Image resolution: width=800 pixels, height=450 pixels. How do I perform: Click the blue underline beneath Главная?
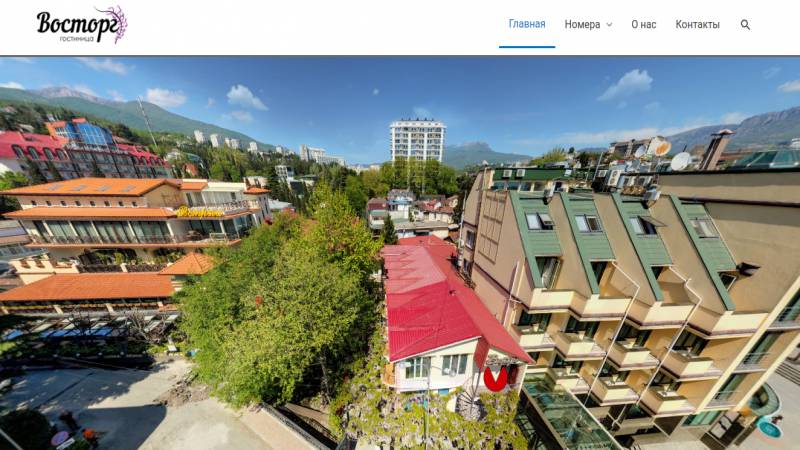(527, 47)
